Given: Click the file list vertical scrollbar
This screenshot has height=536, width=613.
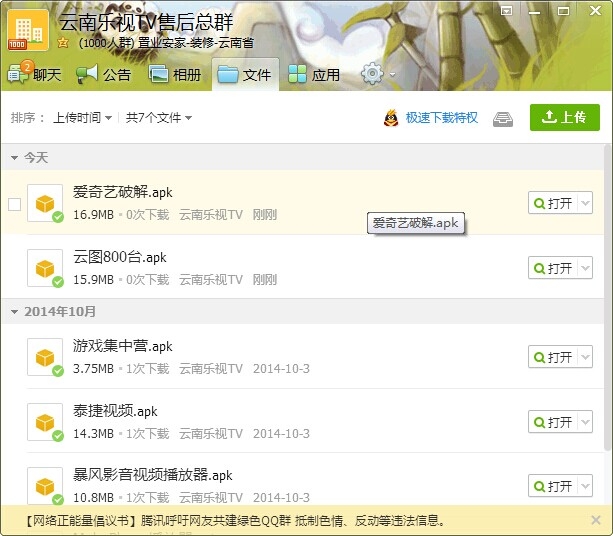Looking at the screenshot, I should click(607, 297).
